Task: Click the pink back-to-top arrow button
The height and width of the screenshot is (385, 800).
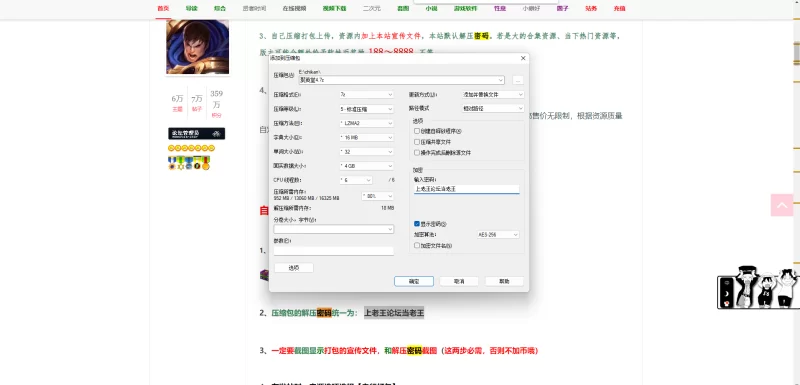Action: point(782,205)
